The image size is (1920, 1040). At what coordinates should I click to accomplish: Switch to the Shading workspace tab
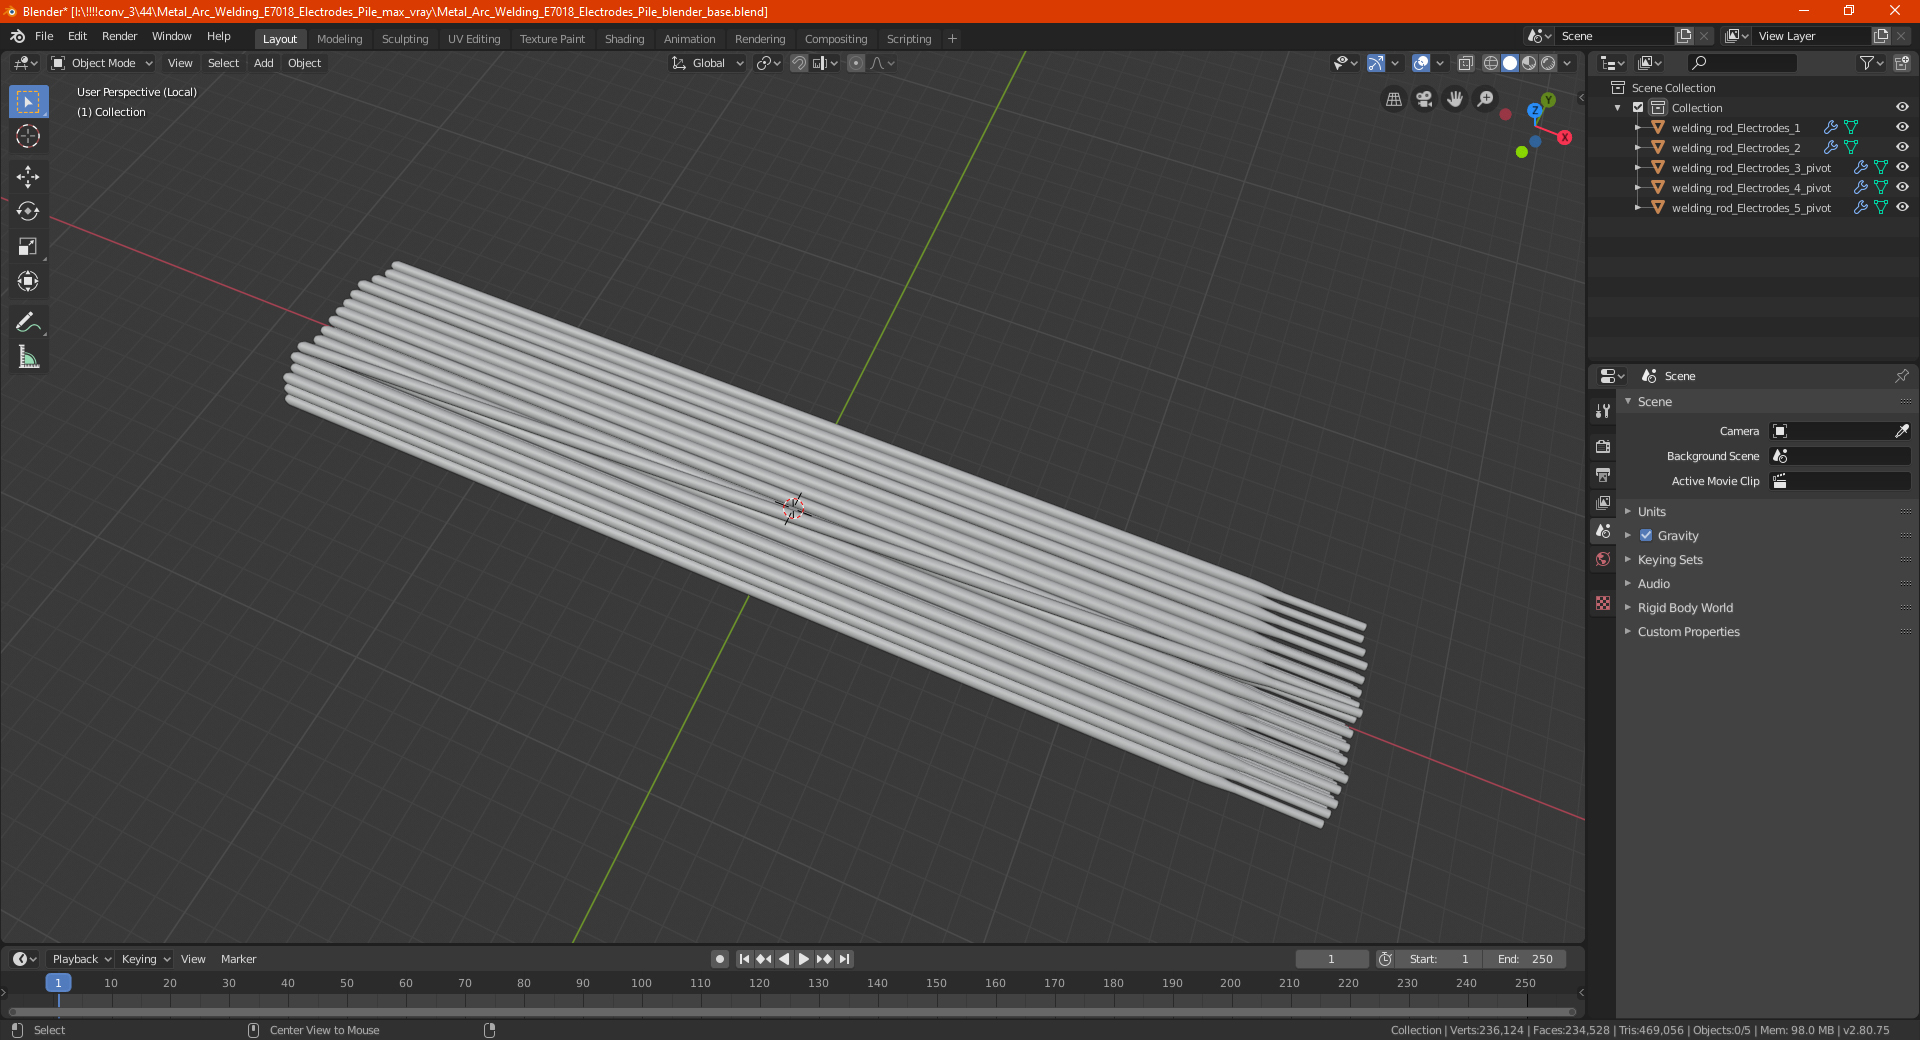(624, 39)
